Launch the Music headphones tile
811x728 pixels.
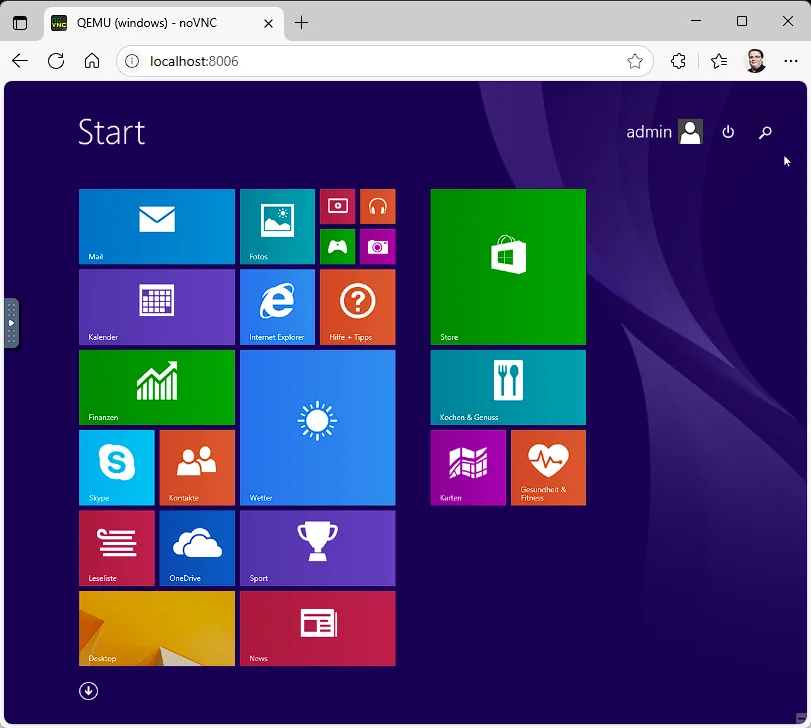378,206
